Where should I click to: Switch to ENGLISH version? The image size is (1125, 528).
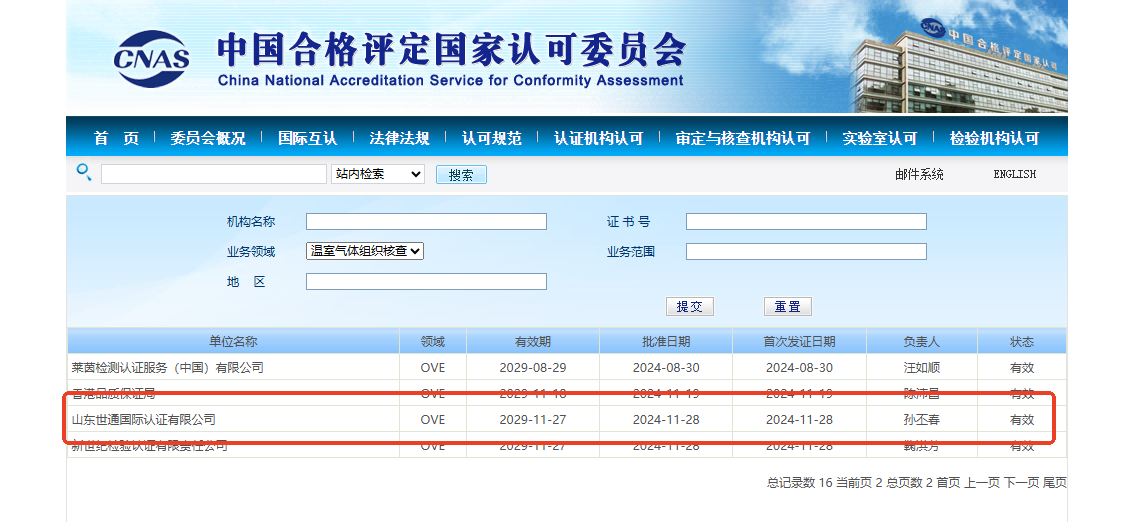[x=1015, y=174]
